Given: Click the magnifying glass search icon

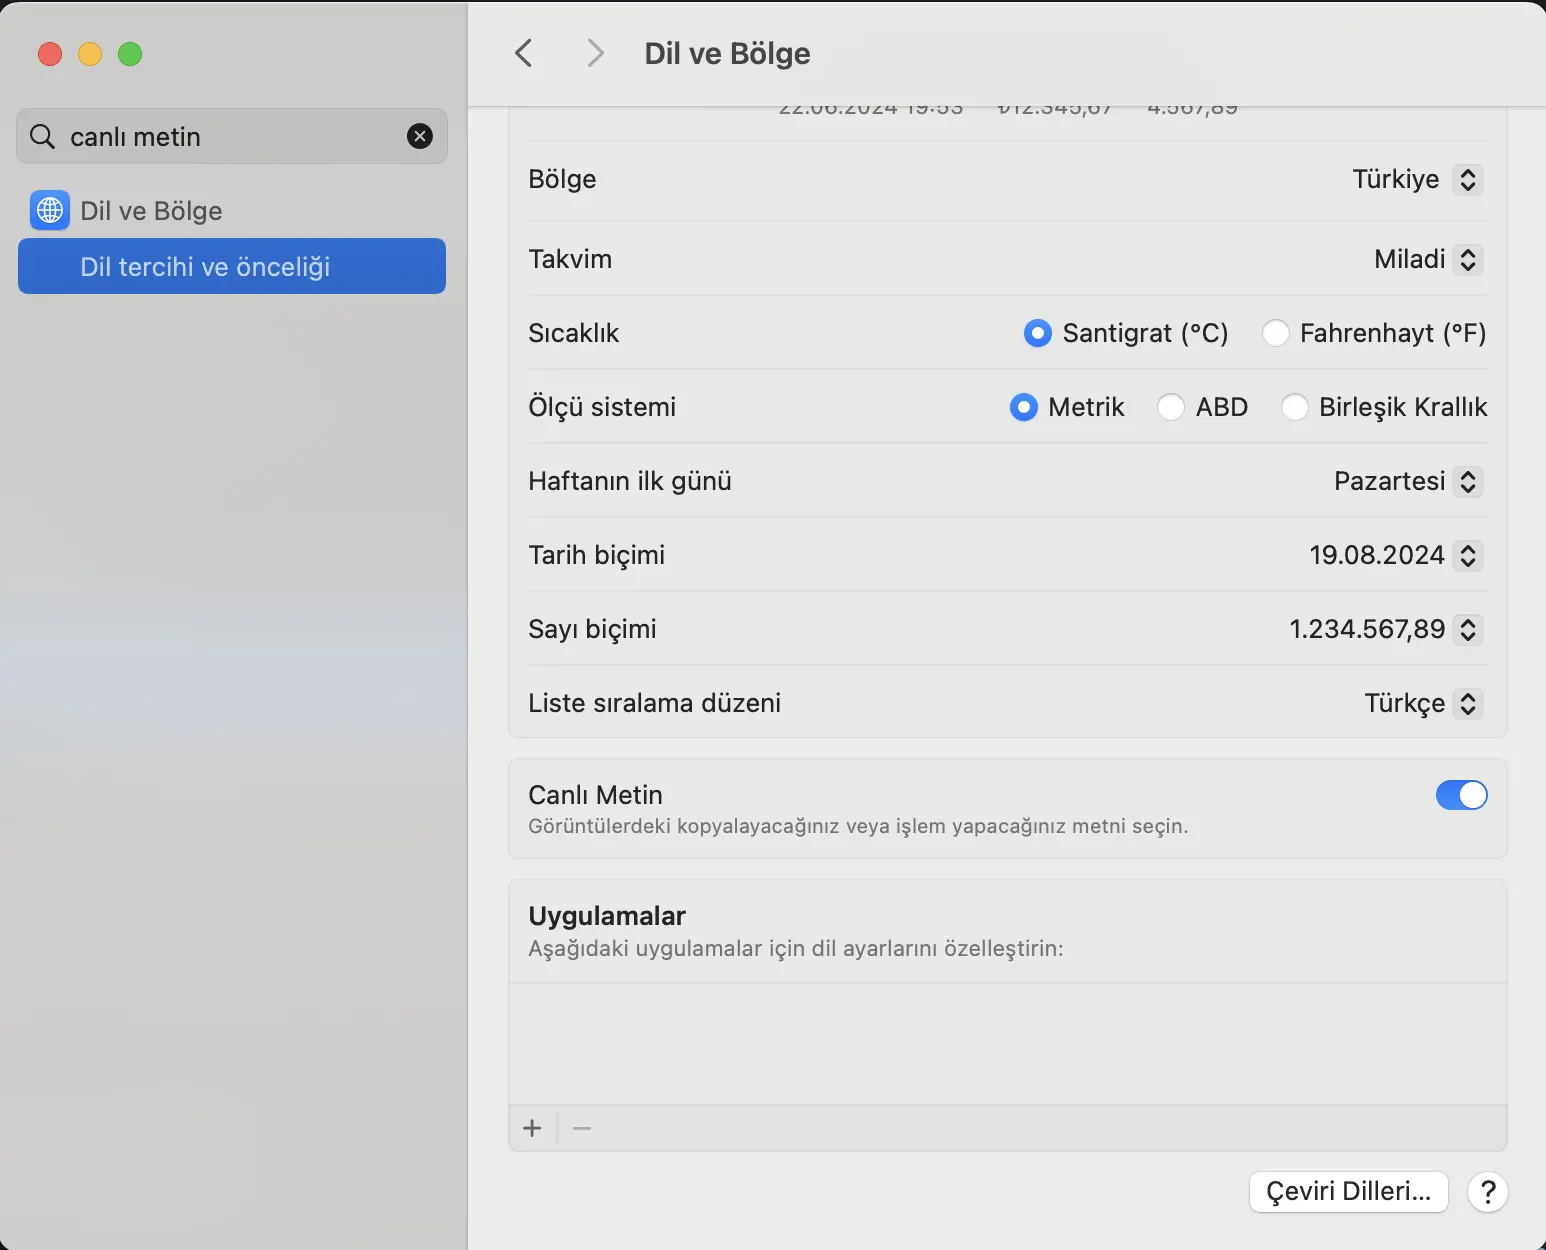Looking at the screenshot, I should 42,136.
